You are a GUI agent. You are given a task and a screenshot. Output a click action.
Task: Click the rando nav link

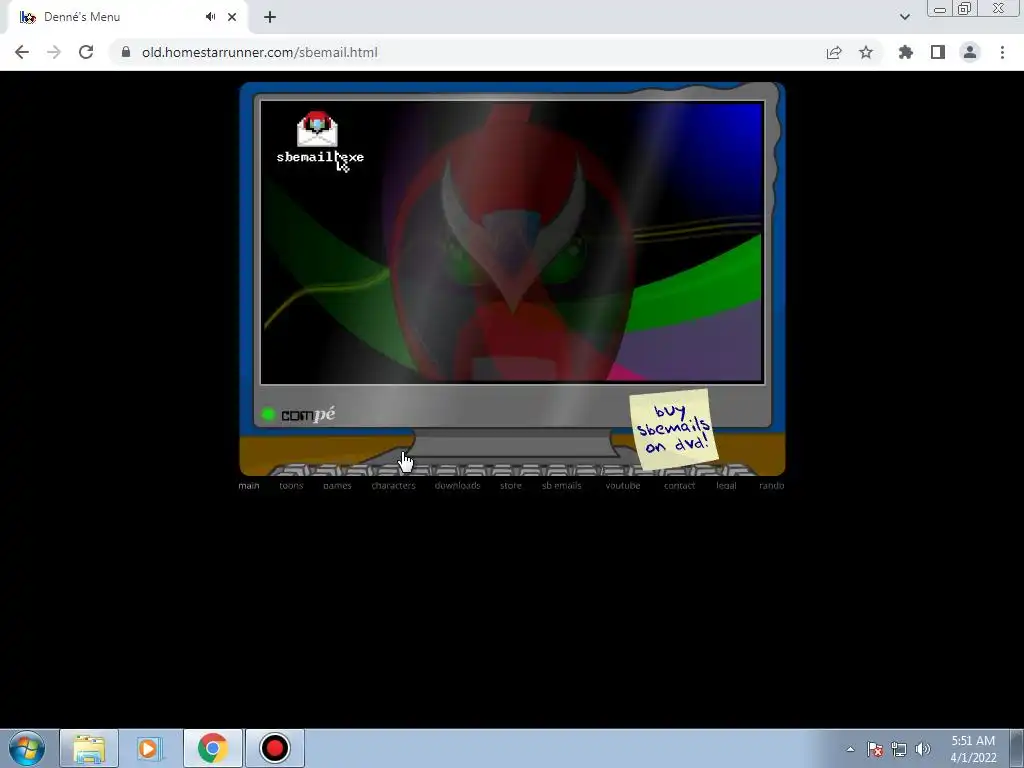coord(771,485)
